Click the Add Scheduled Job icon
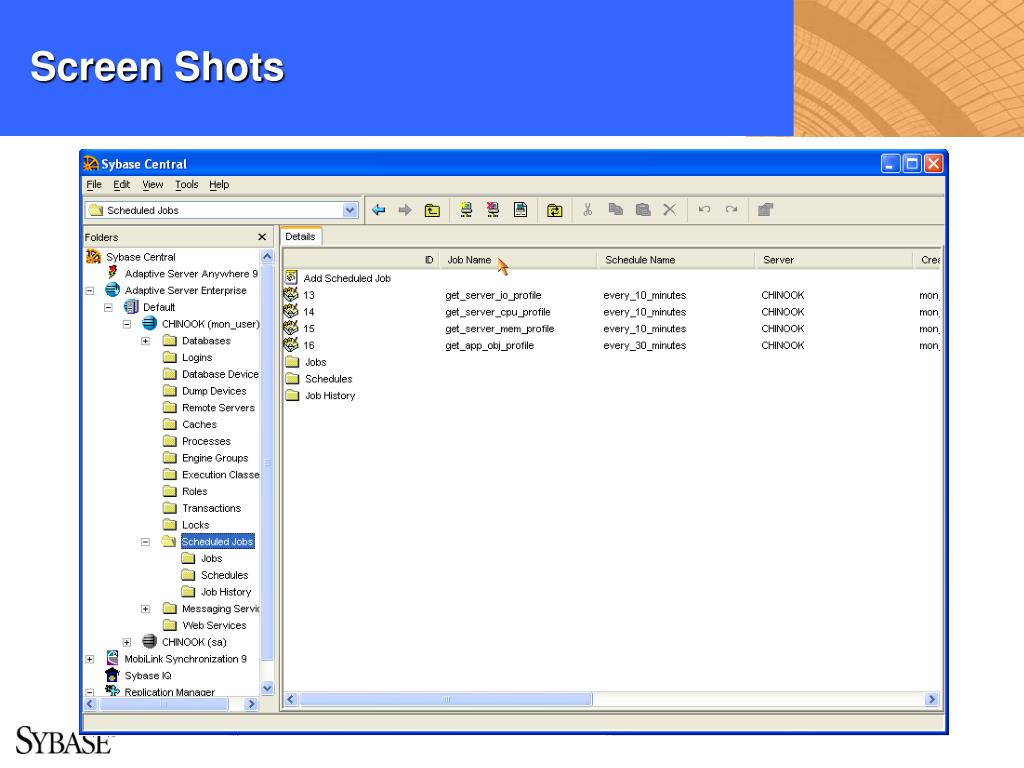 tap(291, 278)
